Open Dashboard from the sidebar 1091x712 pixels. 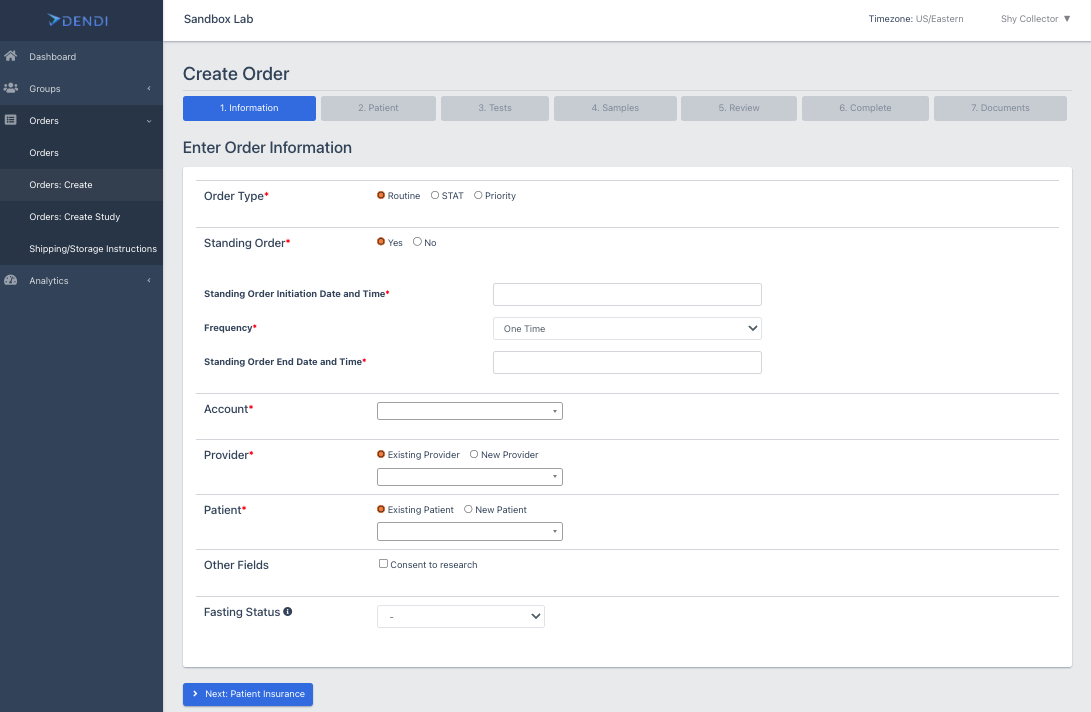pos(53,56)
